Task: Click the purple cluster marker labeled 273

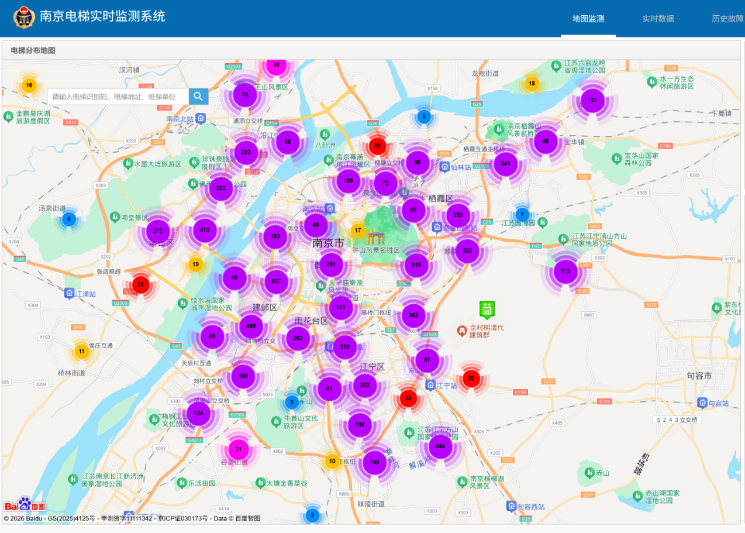Action: pyautogui.click(x=157, y=231)
